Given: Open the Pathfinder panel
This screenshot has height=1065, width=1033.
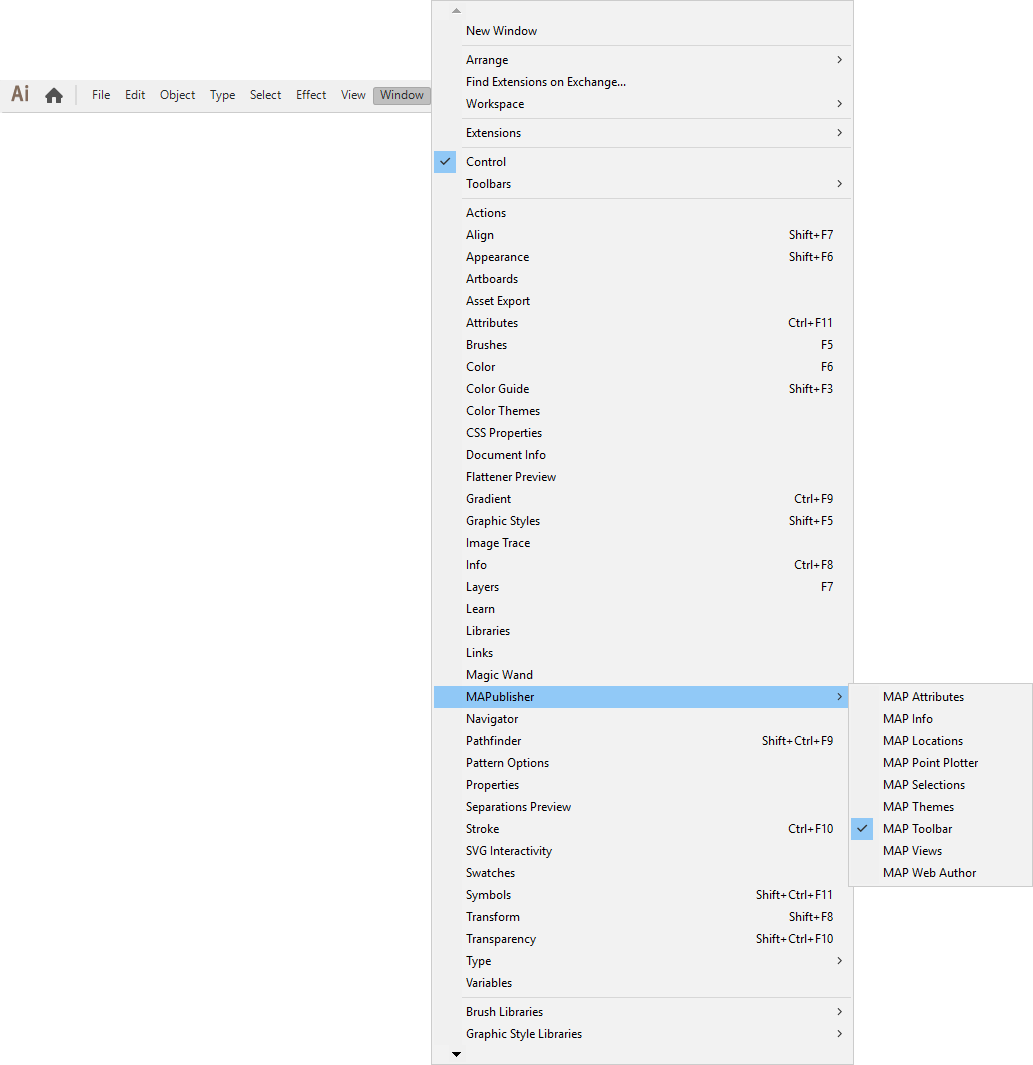Looking at the screenshot, I should pyautogui.click(x=642, y=741).
